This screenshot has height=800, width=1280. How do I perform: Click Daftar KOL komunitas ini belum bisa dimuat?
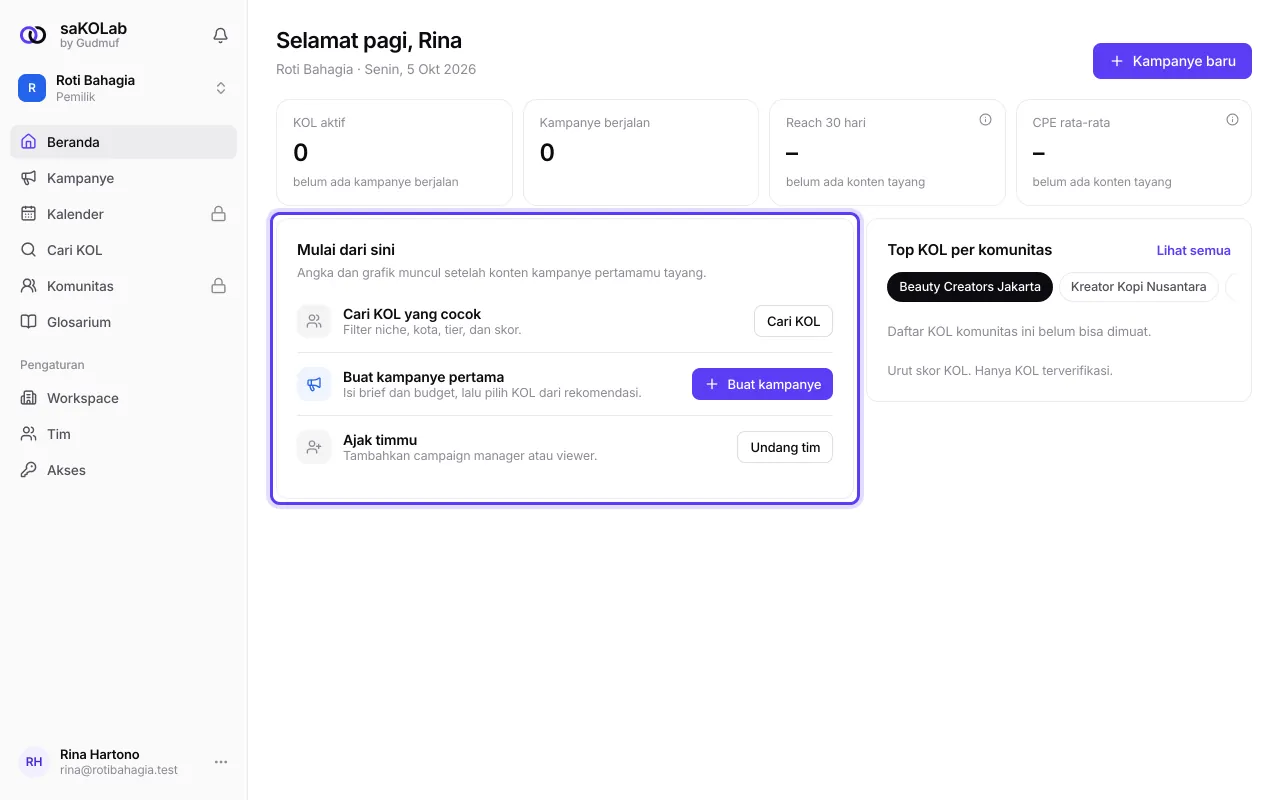[1019, 330]
